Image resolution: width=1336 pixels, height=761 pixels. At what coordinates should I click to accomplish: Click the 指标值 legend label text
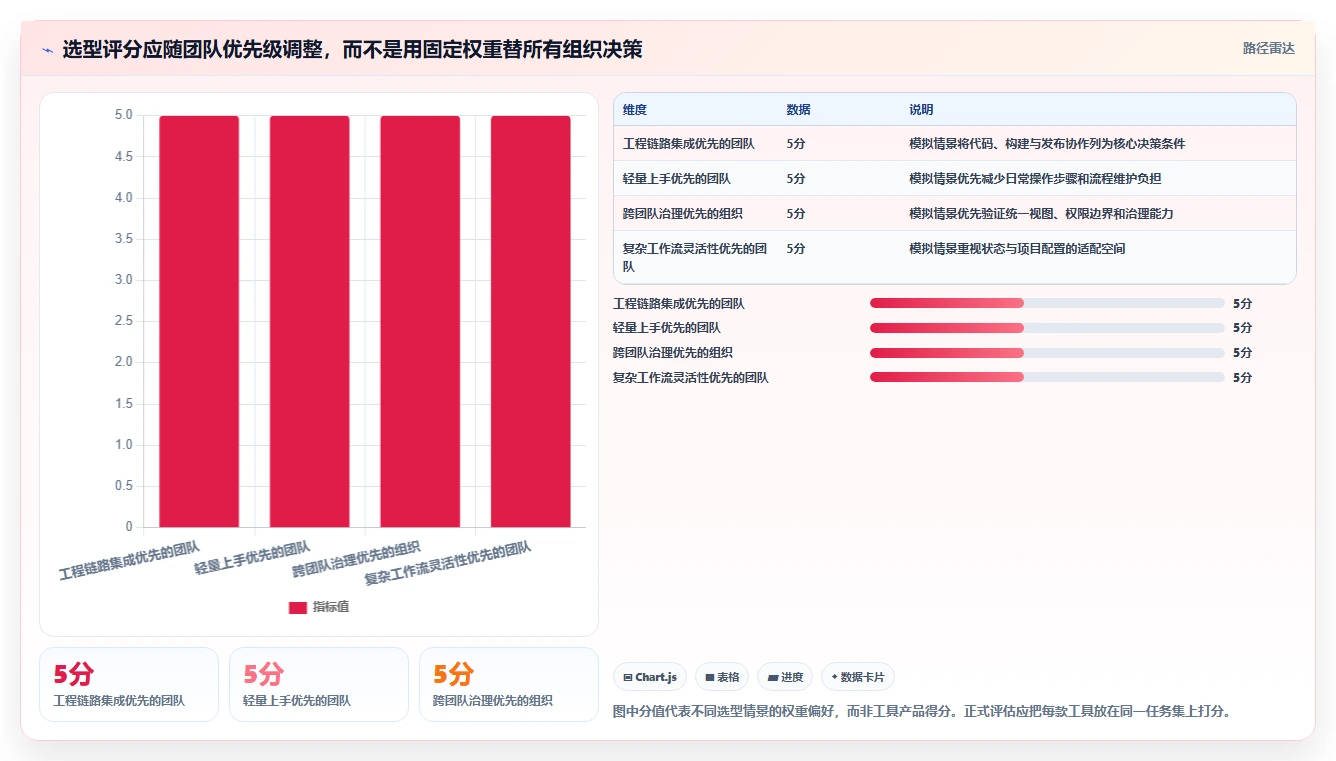pos(331,607)
